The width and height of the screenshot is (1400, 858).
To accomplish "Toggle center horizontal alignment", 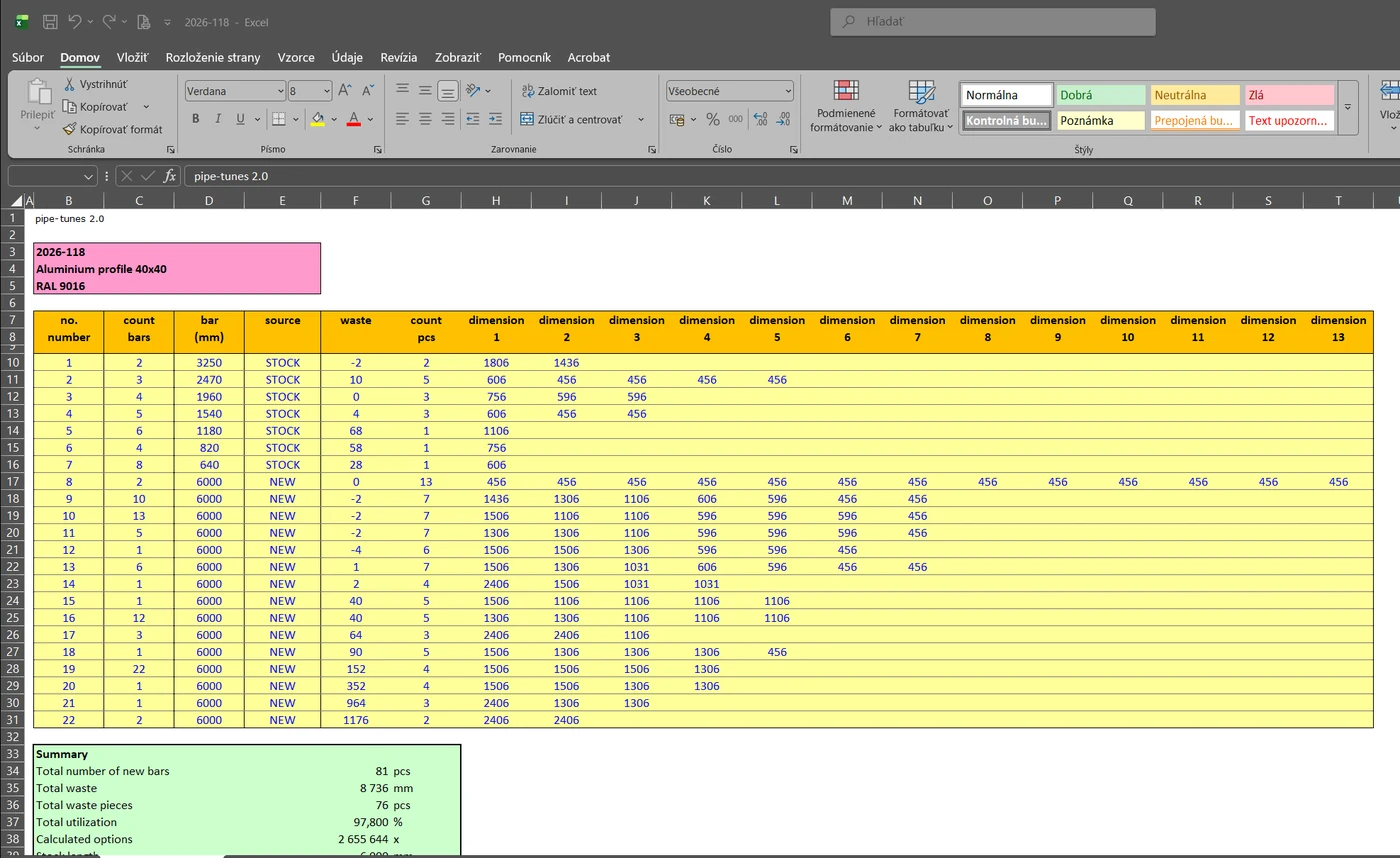I will (425, 119).
